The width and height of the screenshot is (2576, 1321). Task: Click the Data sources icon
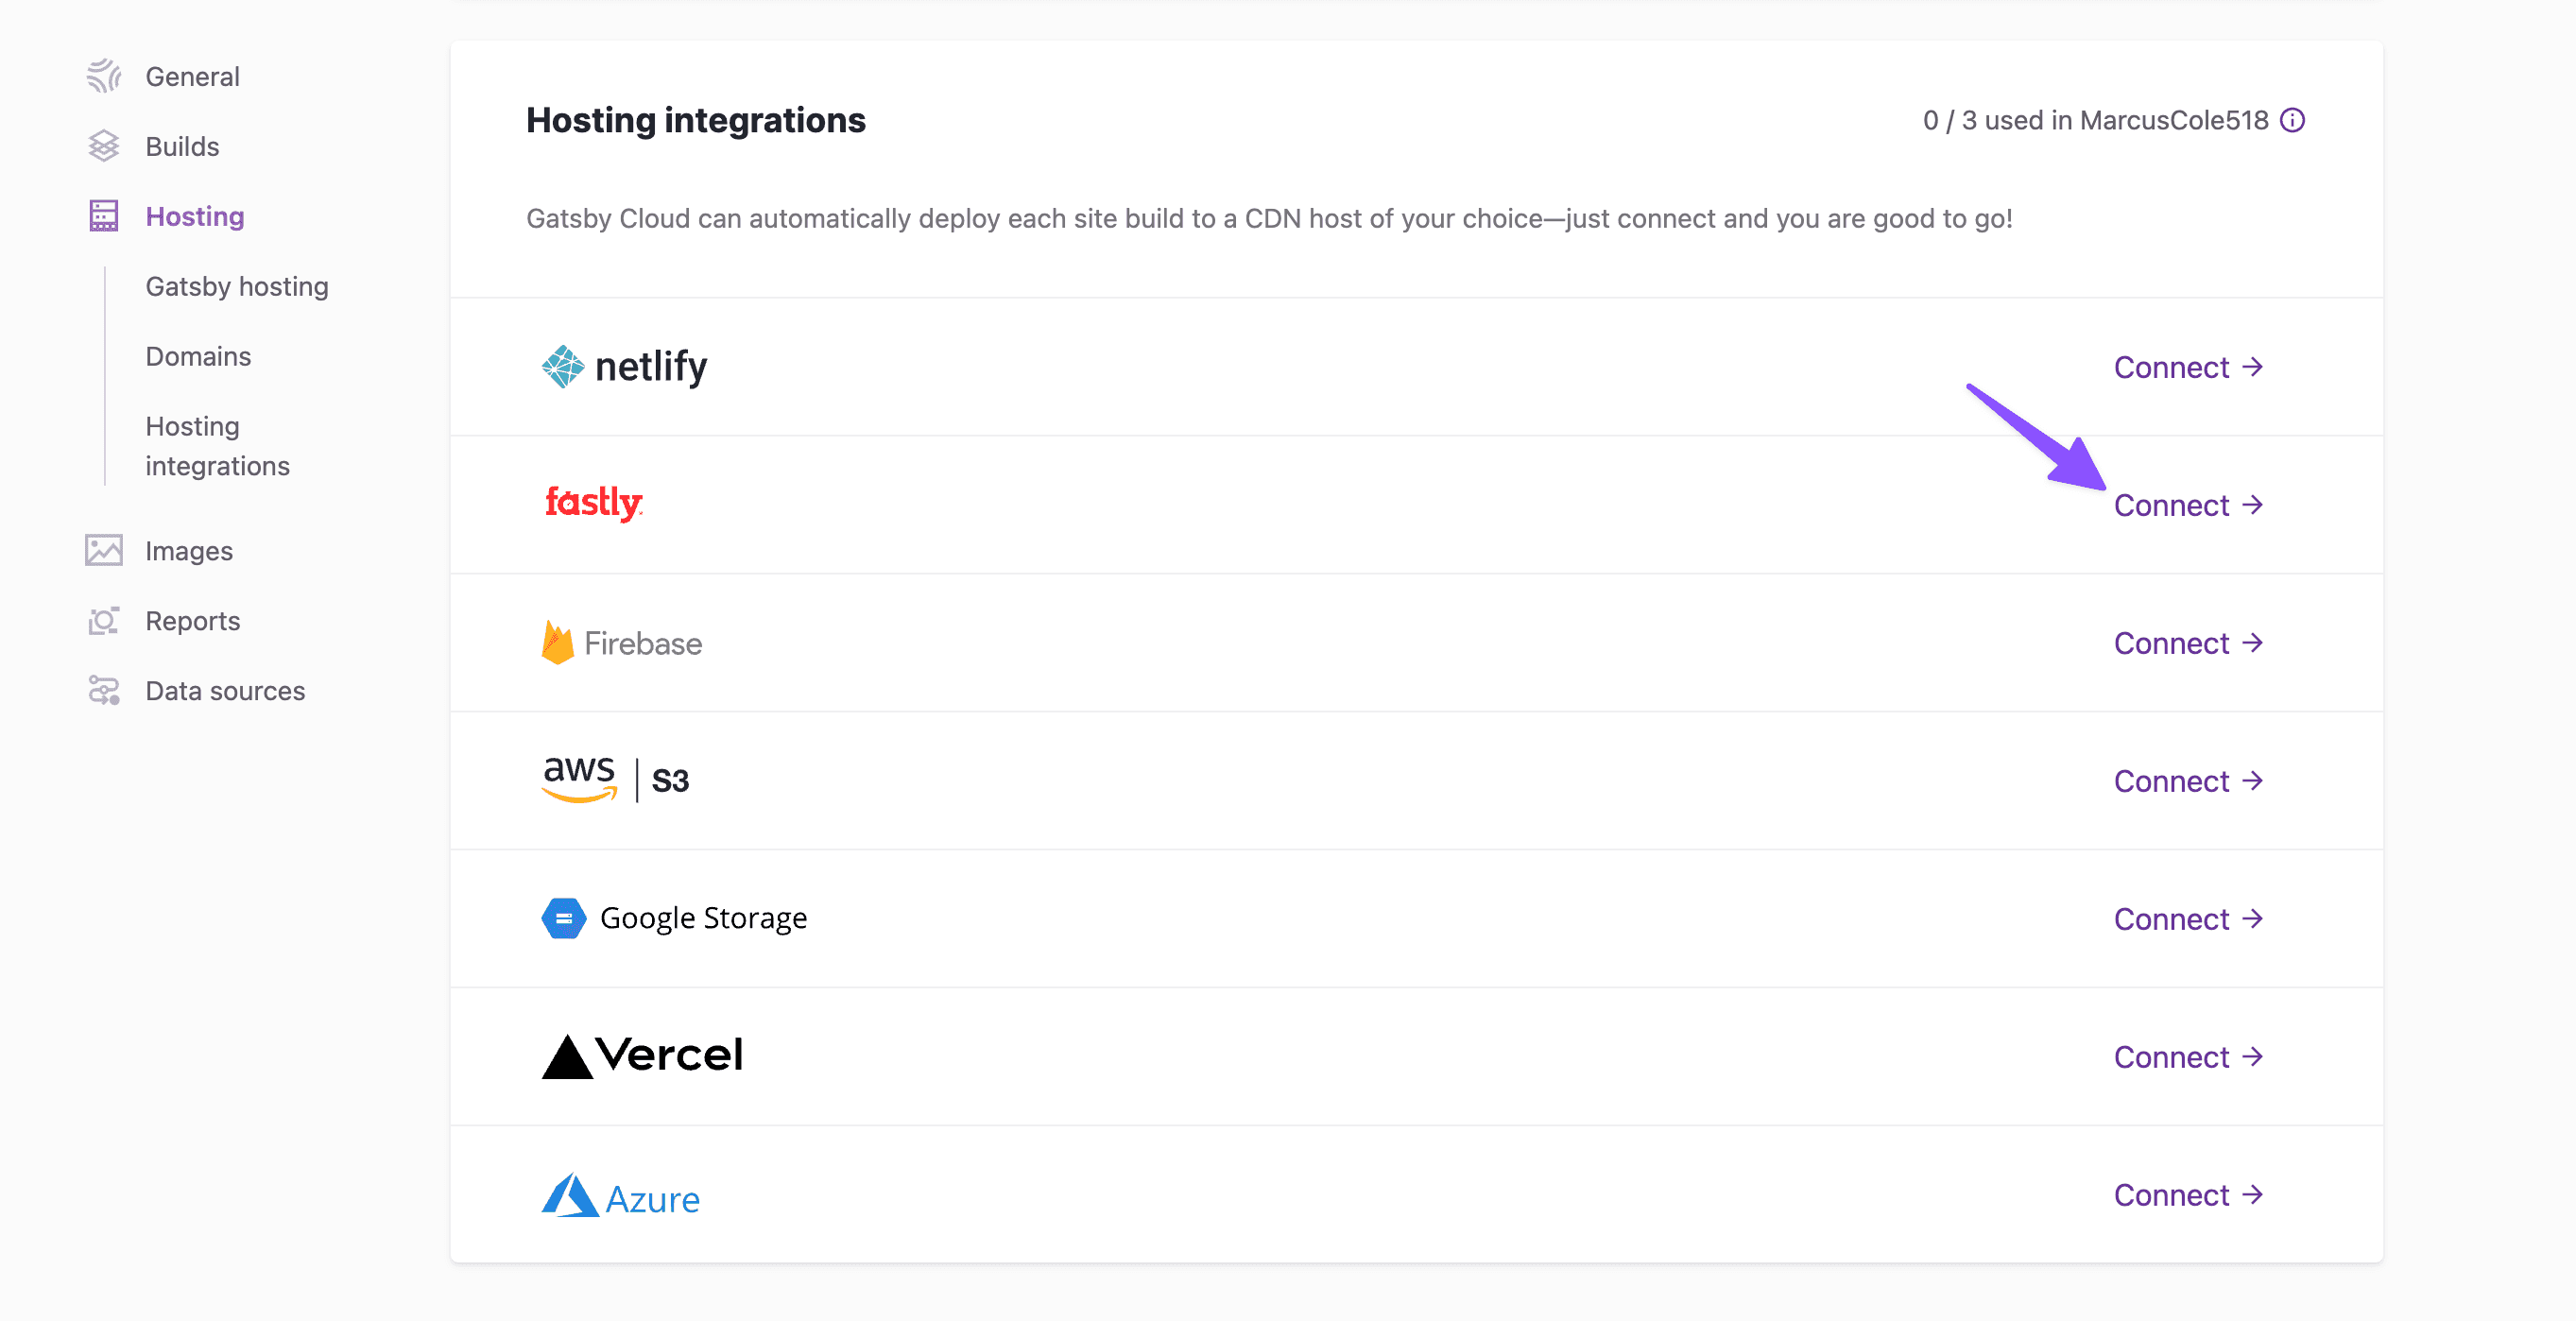pos(103,691)
